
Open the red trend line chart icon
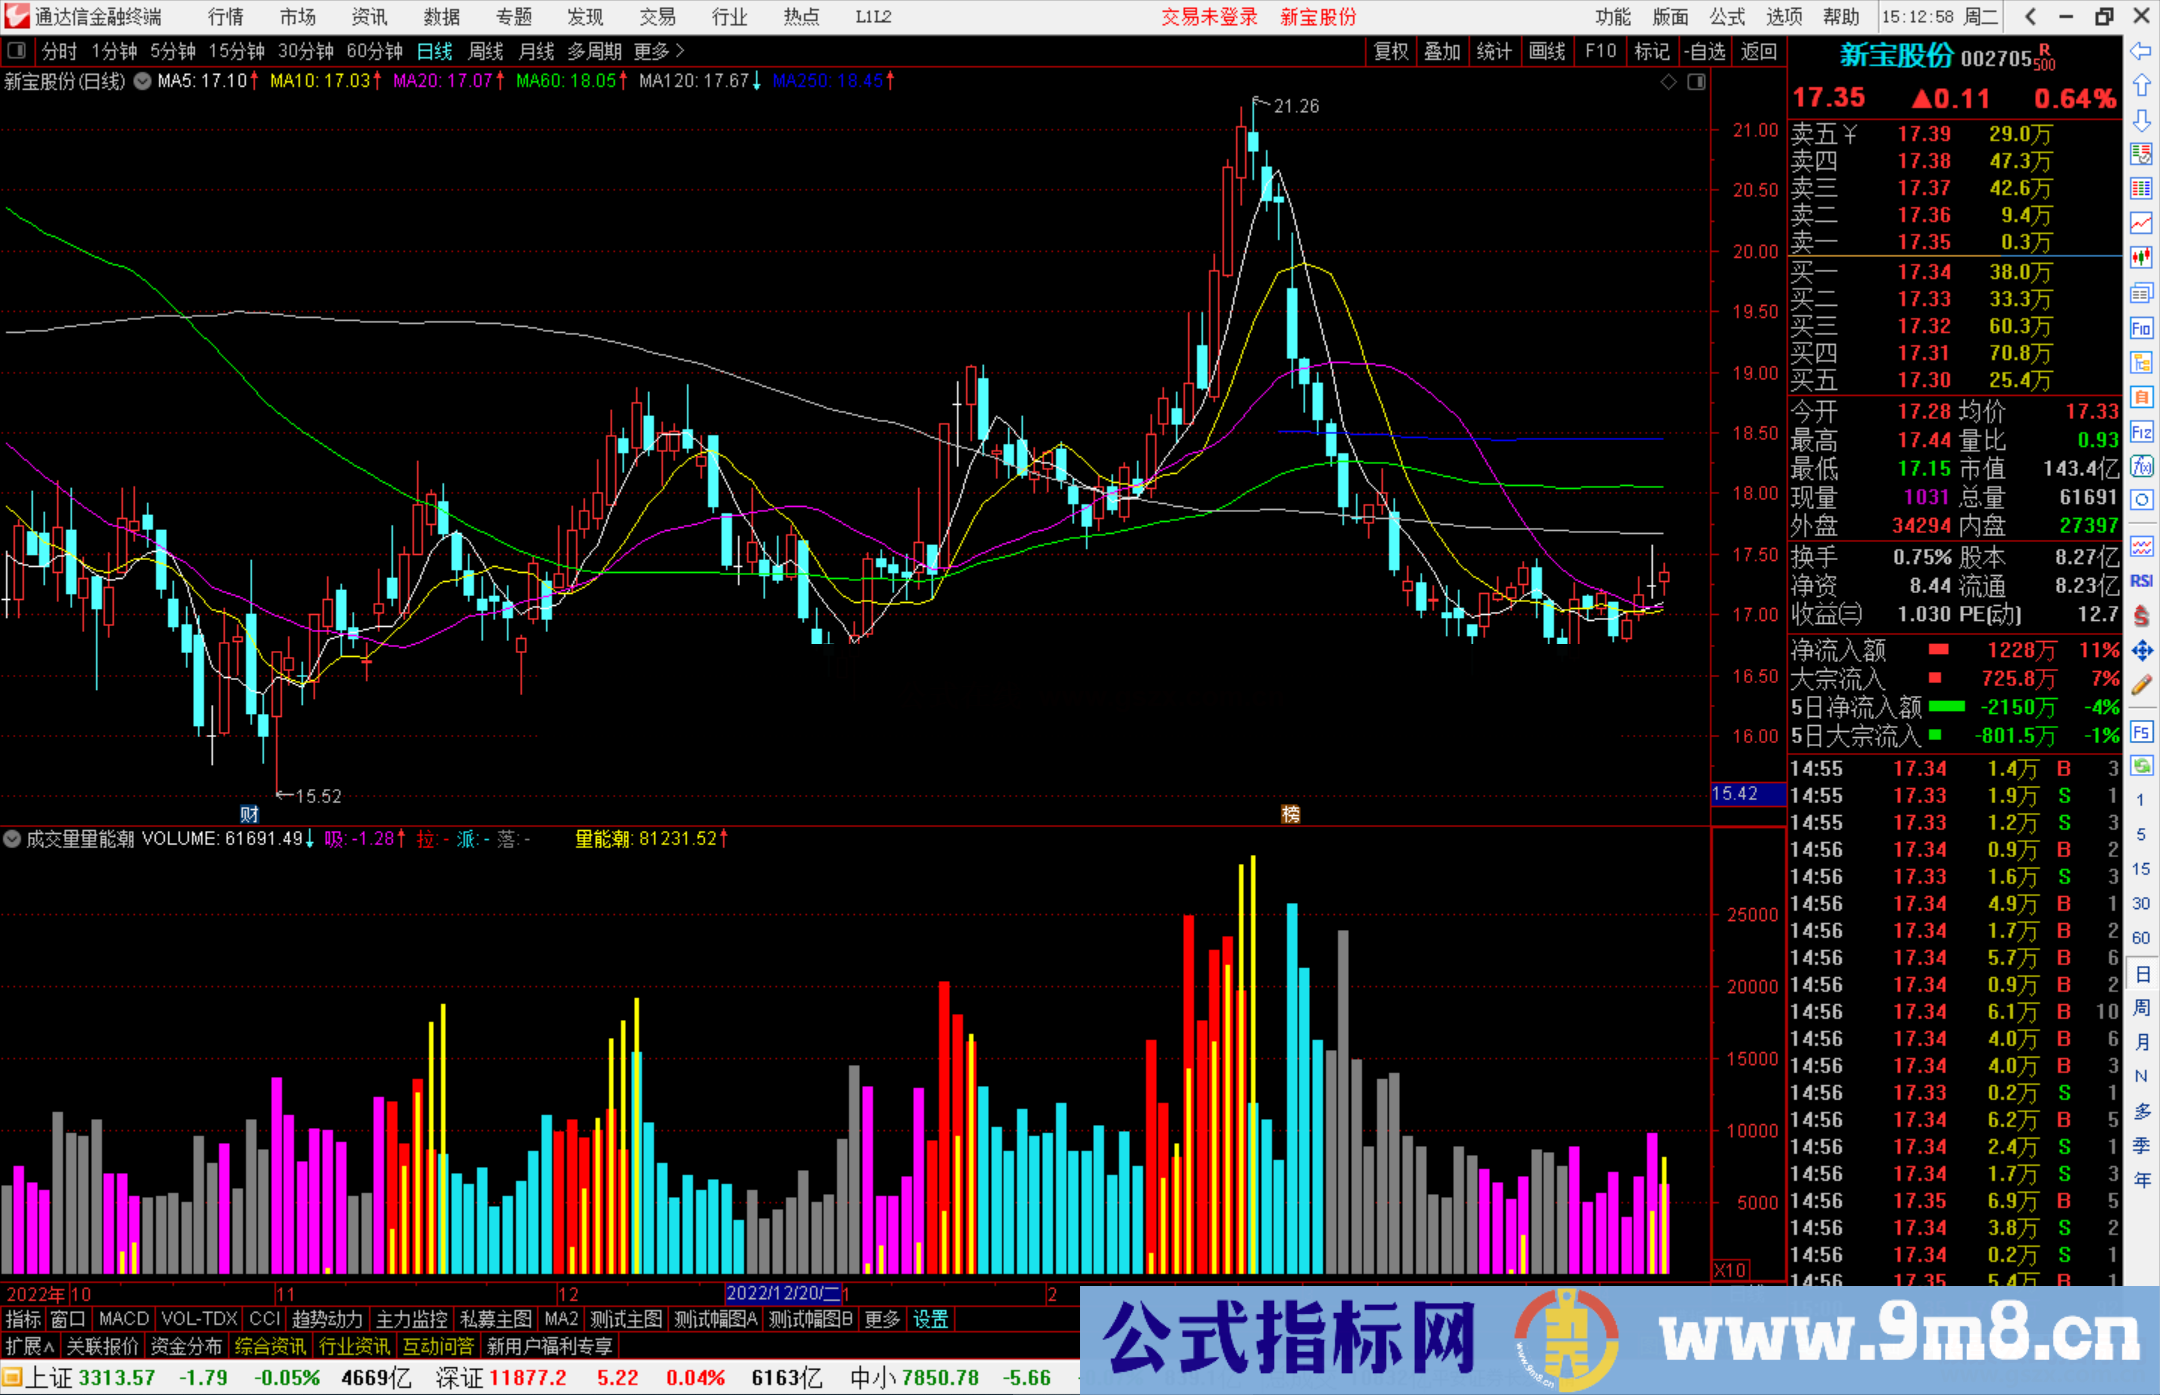[2141, 223]
